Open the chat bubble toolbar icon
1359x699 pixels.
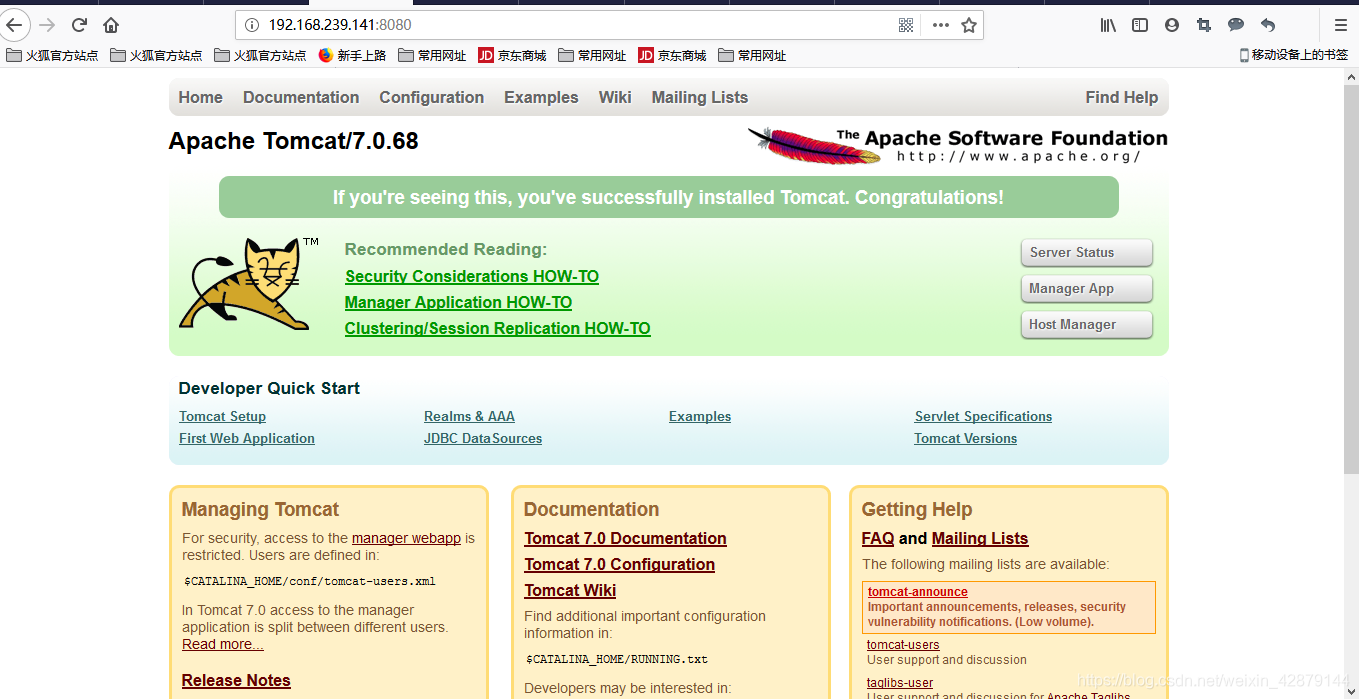pyautogui.click(x=1236, y=25)
